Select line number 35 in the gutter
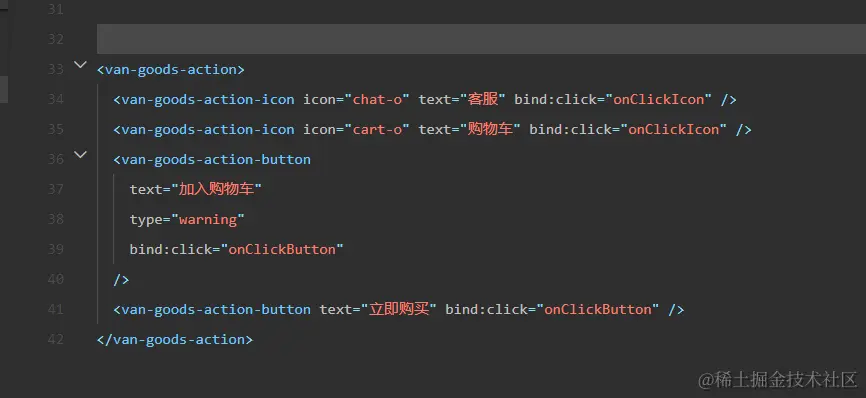 55,129
